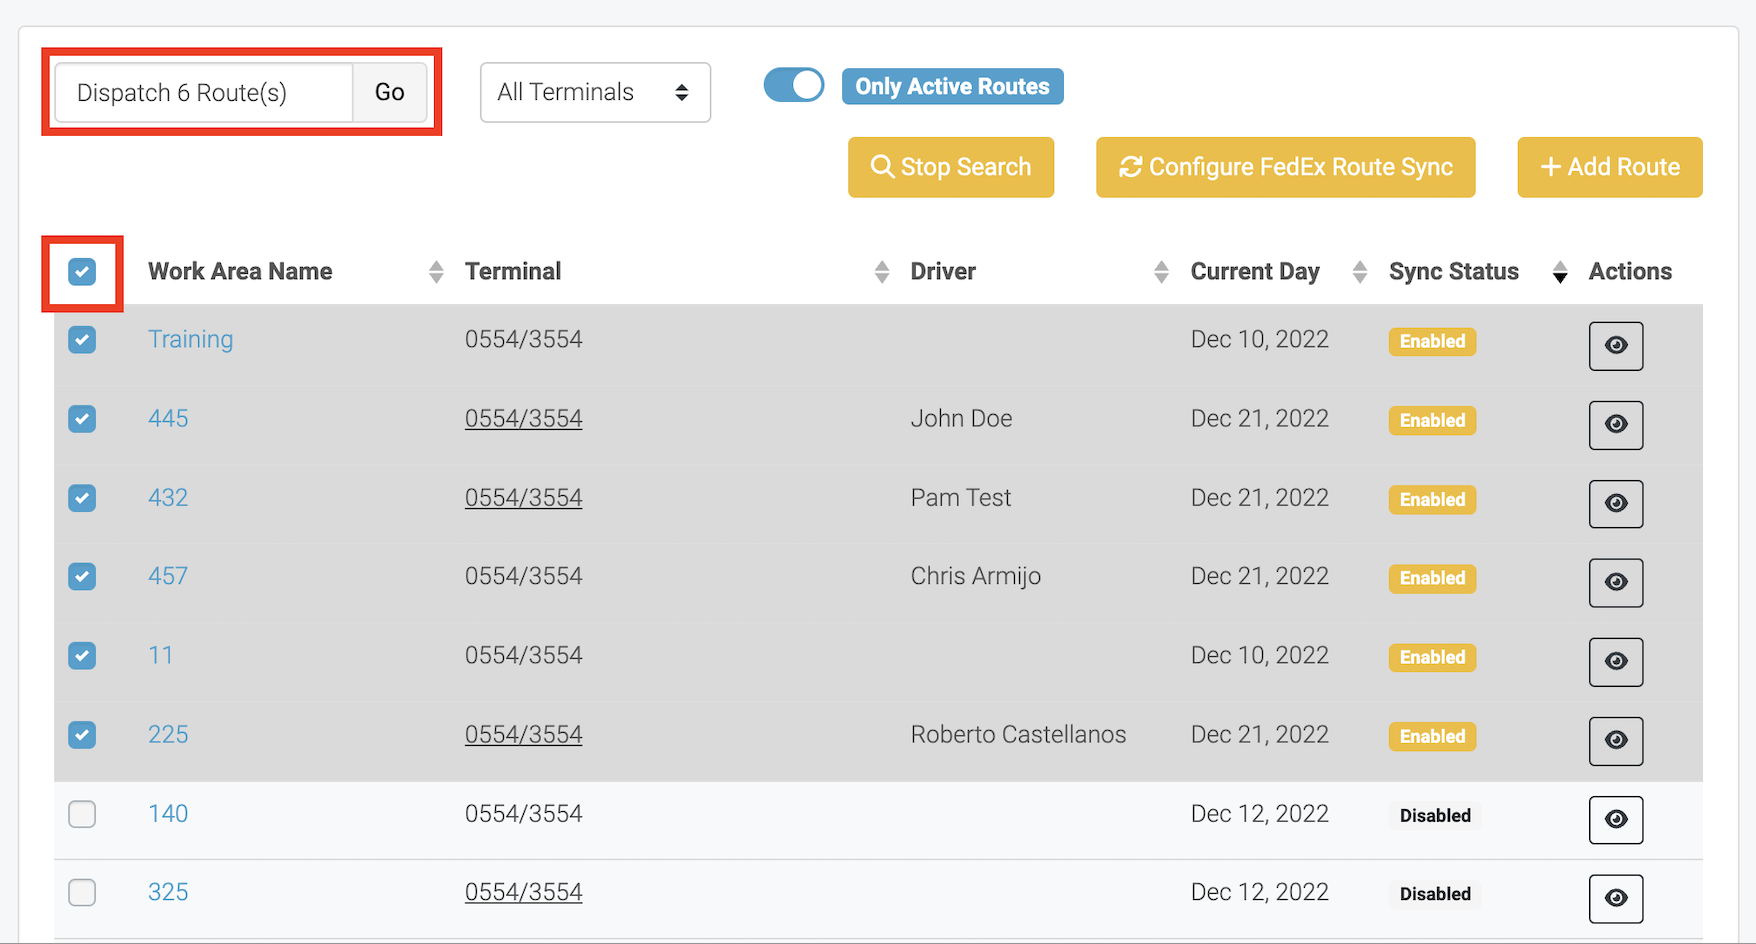Open work area 445 link
The width and height of the screenshot is (1756, 944).
click(x=168, y=418)
